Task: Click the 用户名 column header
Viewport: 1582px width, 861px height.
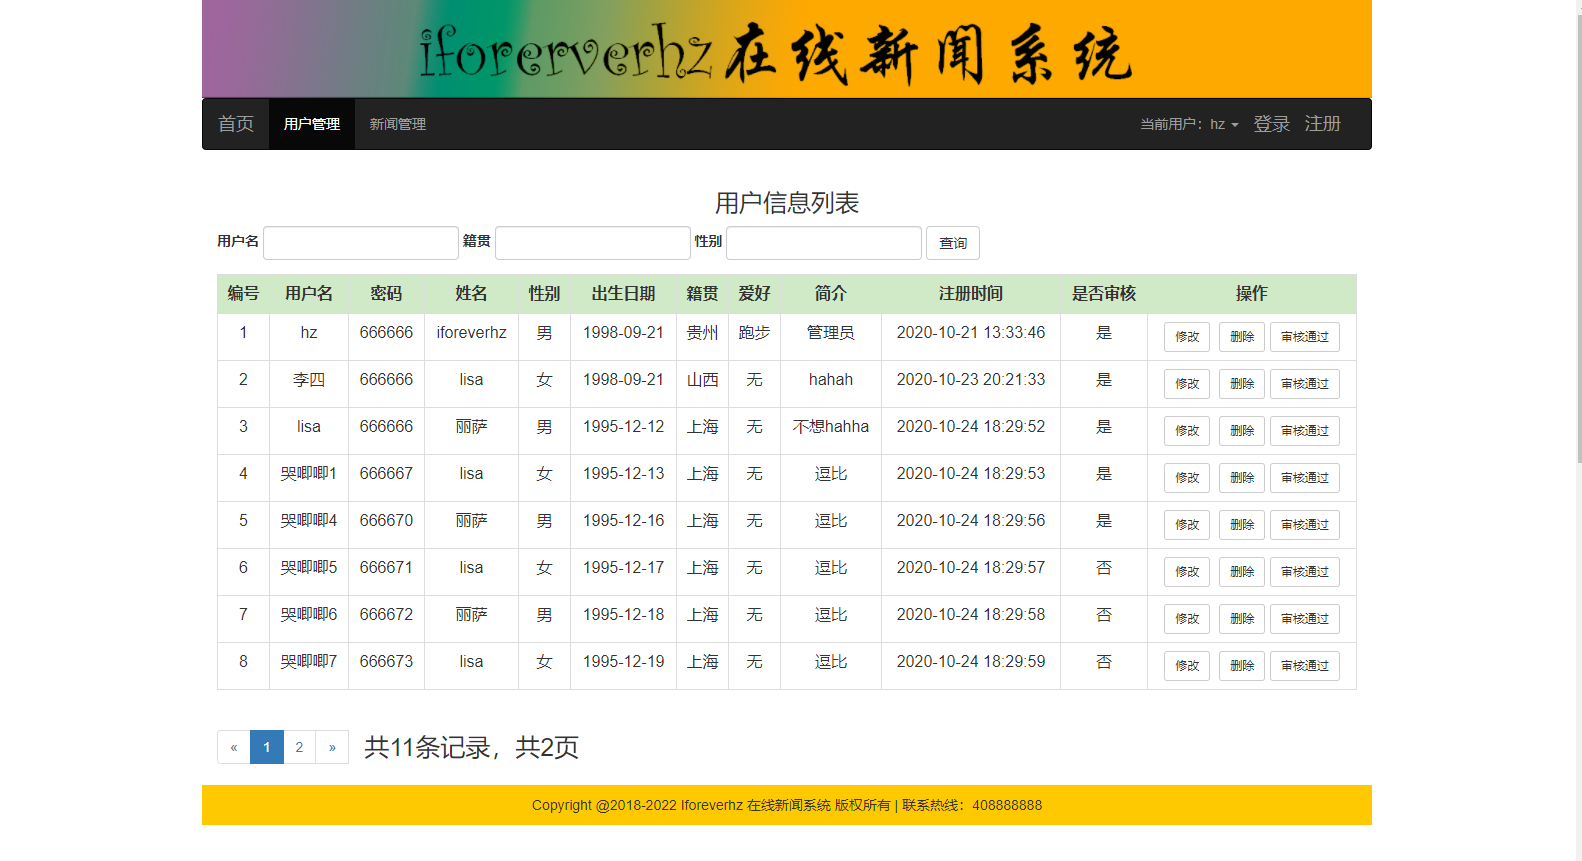Action: 309,293
